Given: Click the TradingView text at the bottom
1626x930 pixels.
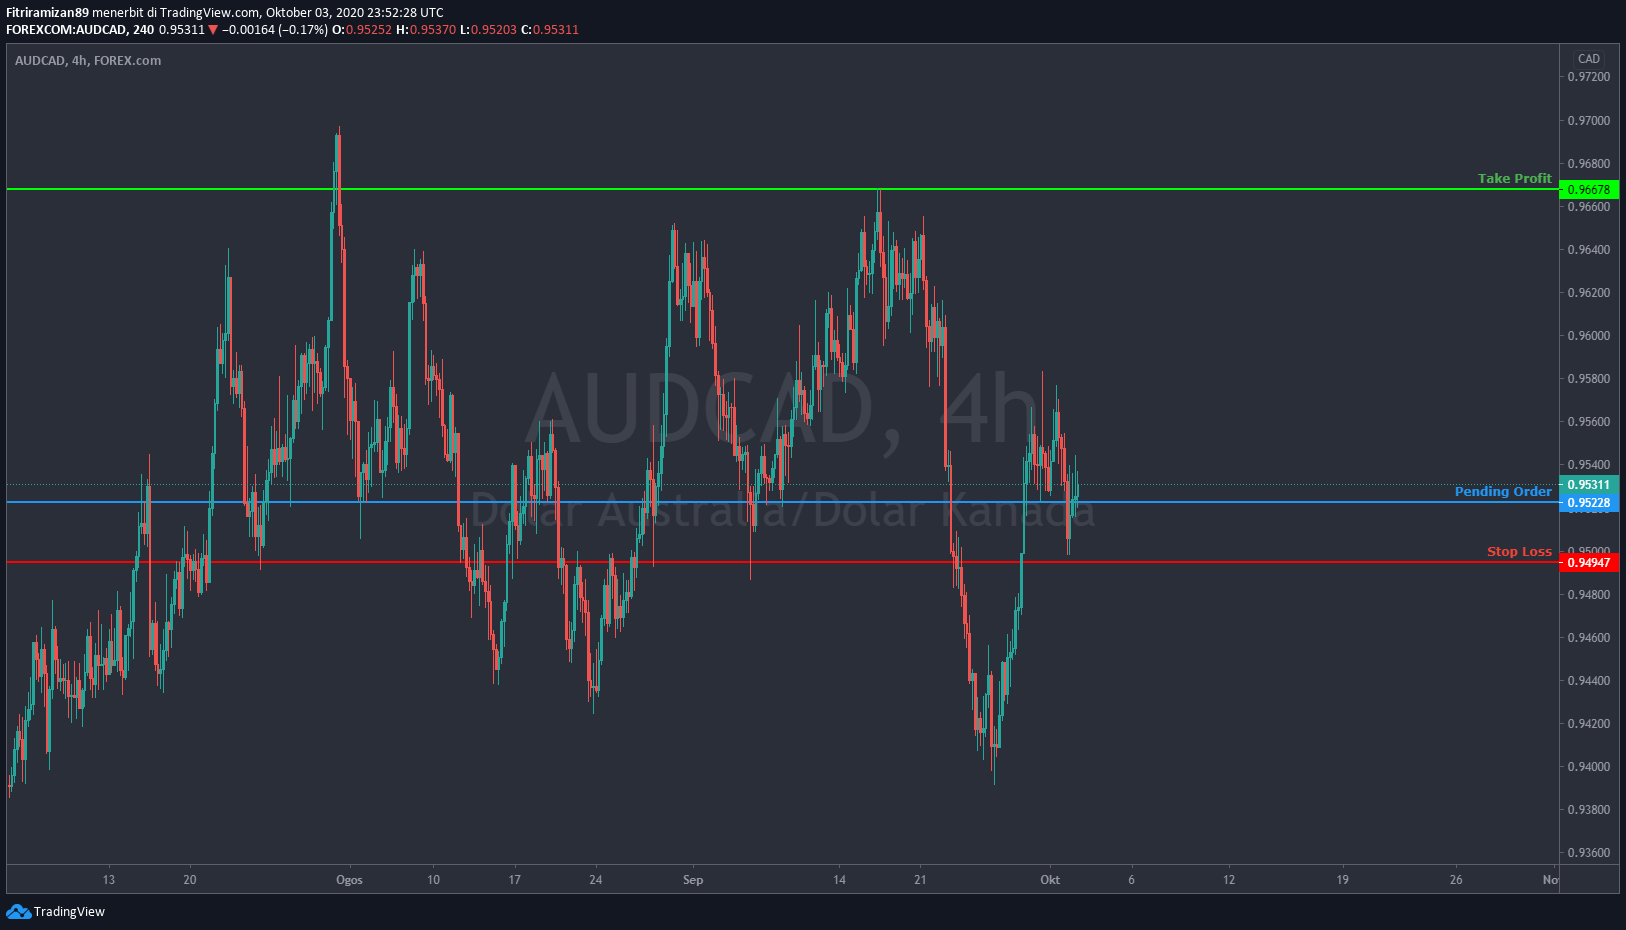Looking at the screenshot, I should 69,911.
